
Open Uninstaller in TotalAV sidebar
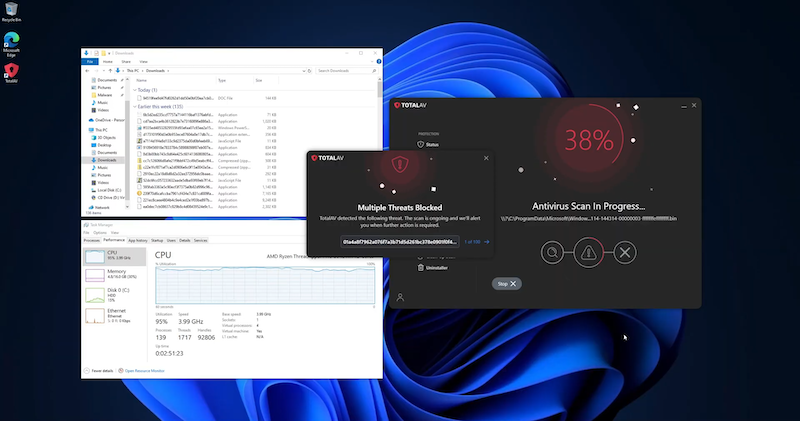coord(433,267)
